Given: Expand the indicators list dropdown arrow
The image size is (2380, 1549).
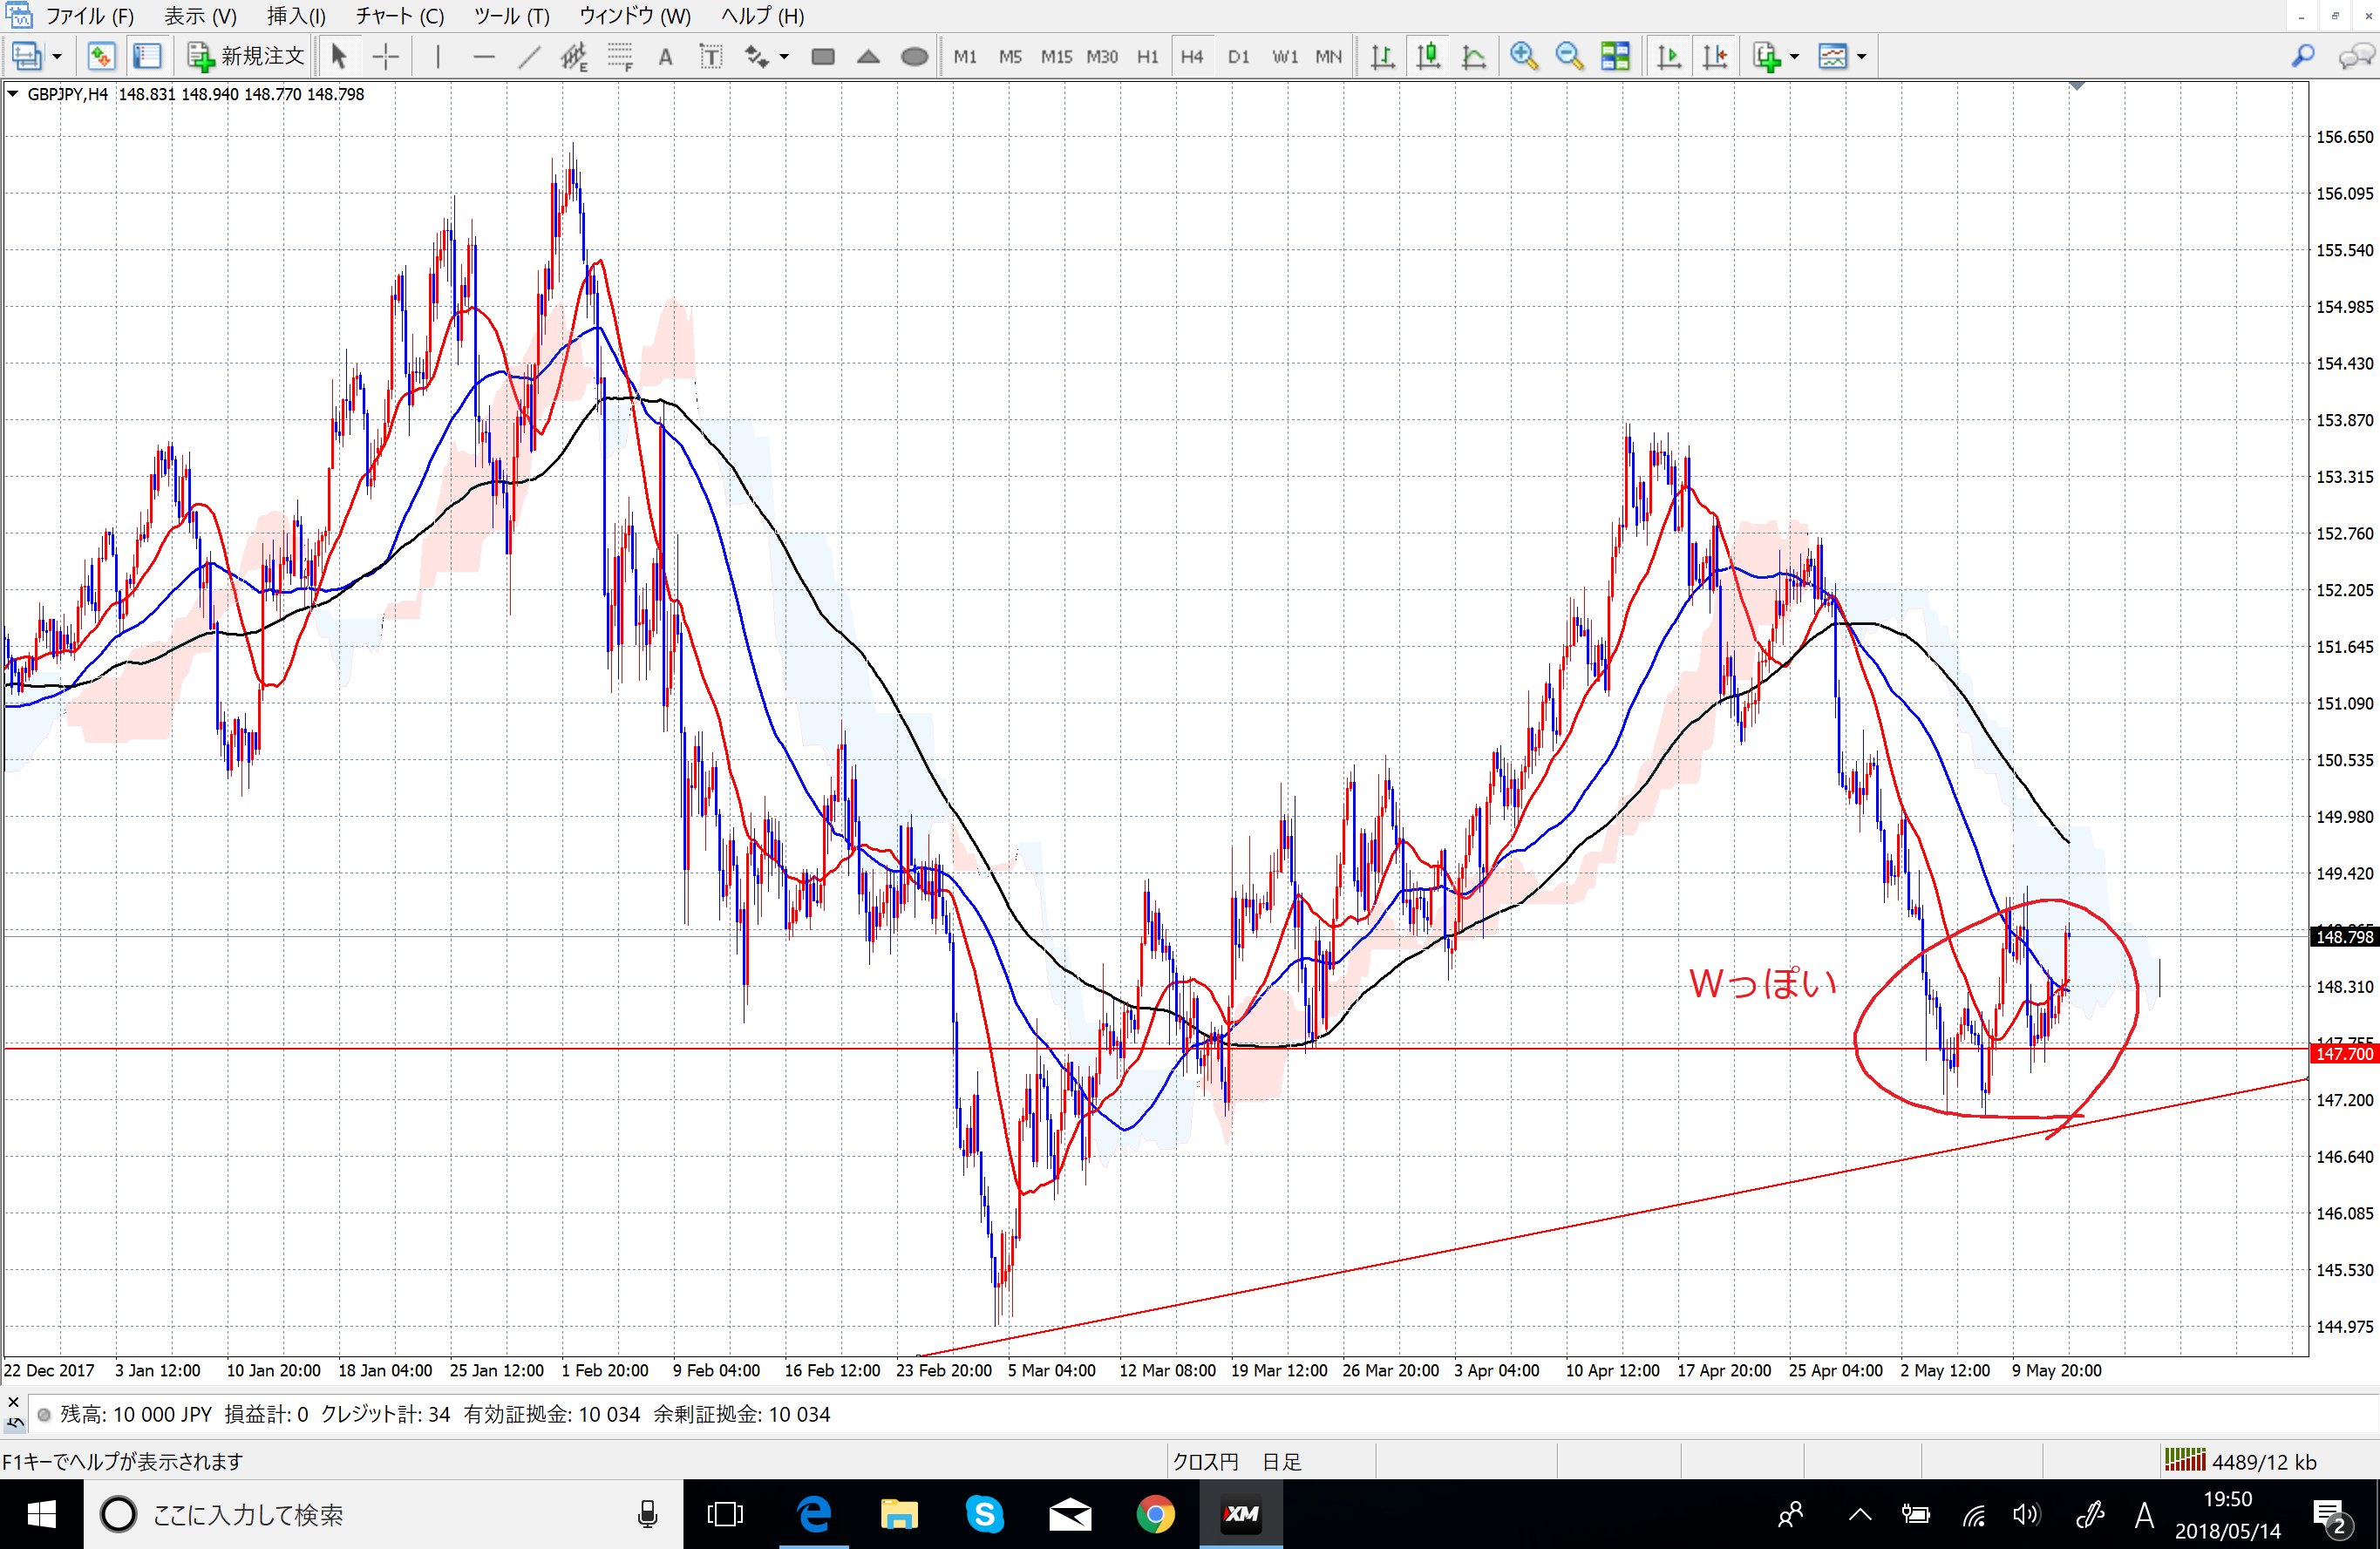Looking at the screenshot, I should pyautogui.click(x=1795, y=57).
